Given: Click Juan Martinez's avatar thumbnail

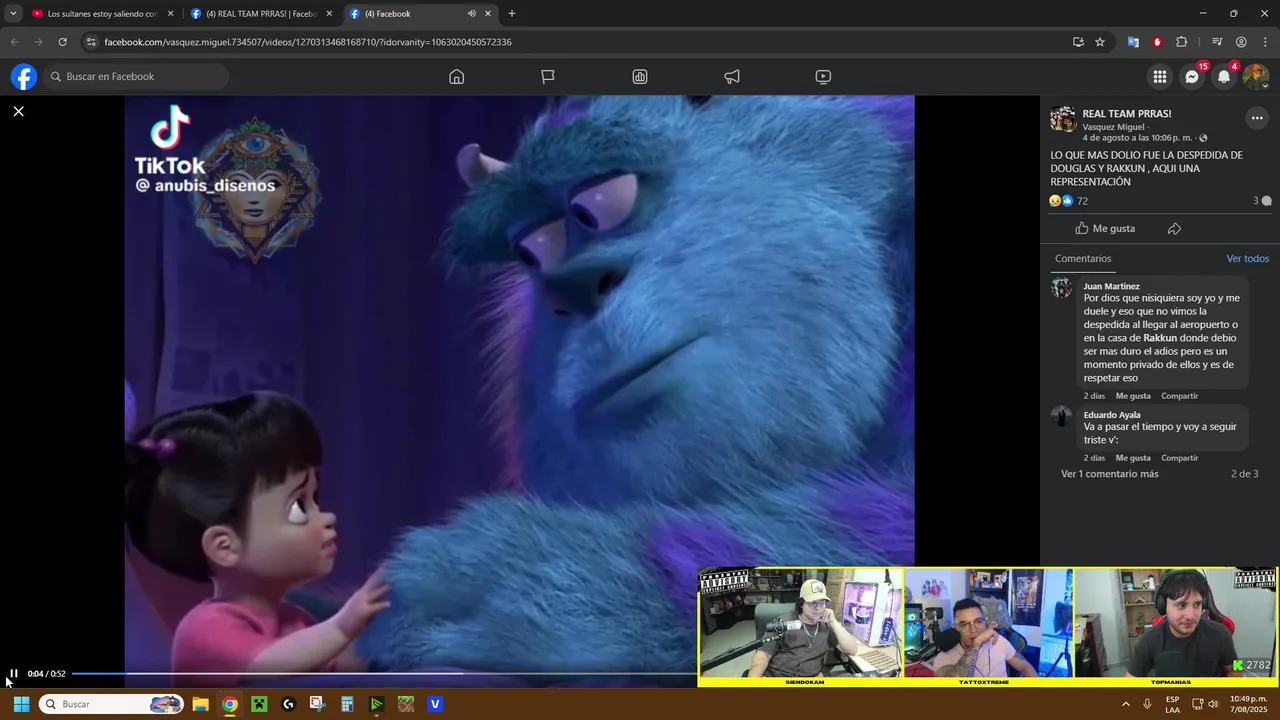Looking at the screenshot, I should pos(1062,288).
